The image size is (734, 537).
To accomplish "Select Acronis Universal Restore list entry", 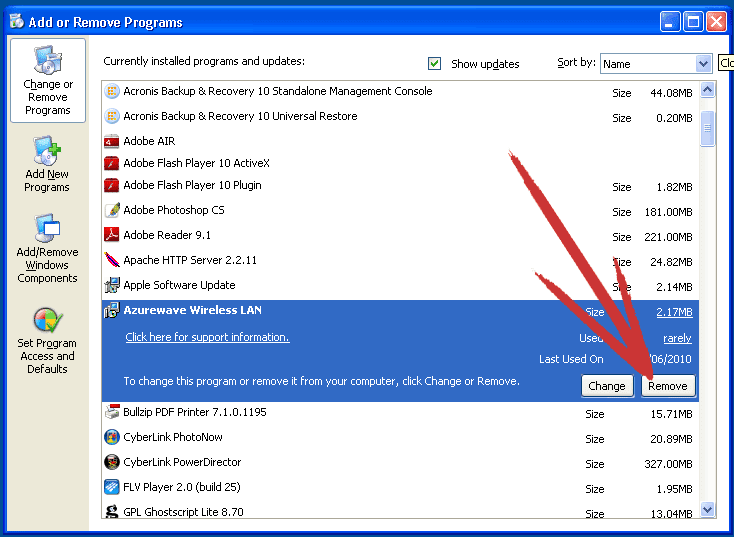I will pyautogui.click(x=400, y=116).
